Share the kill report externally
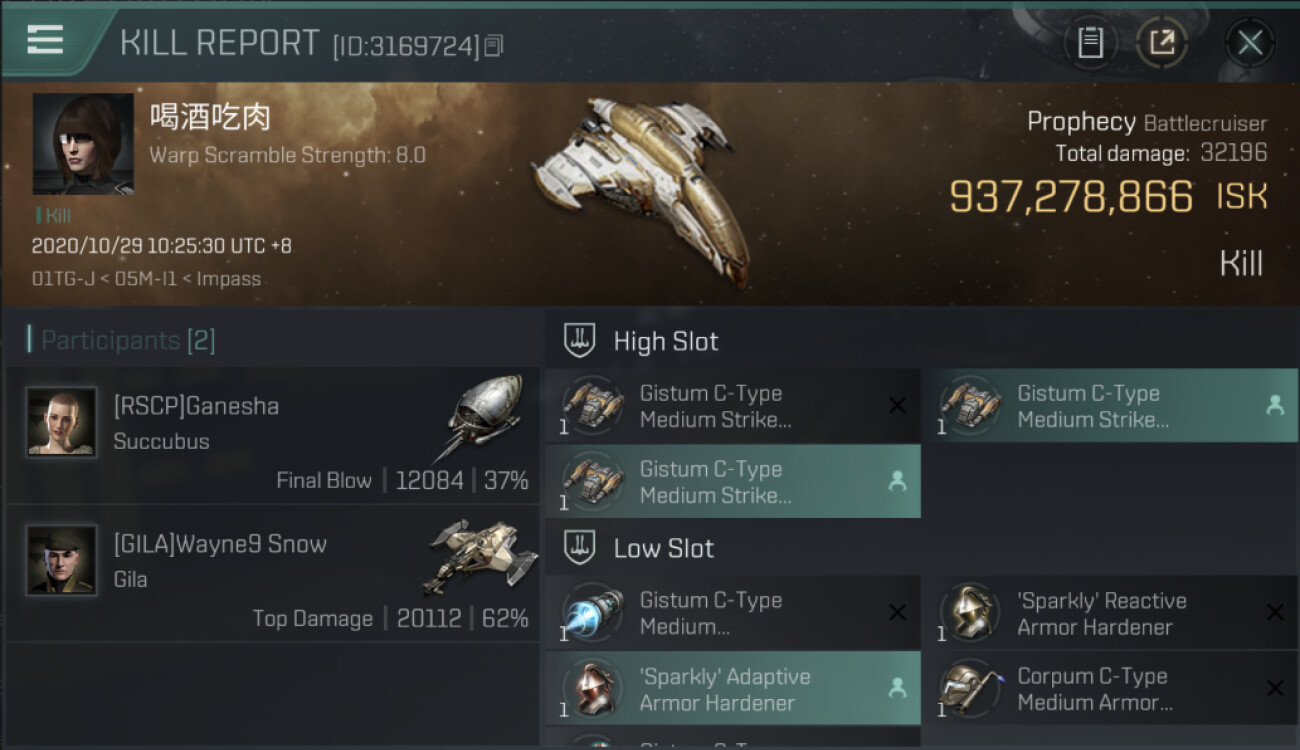 tap(1161, 43)
